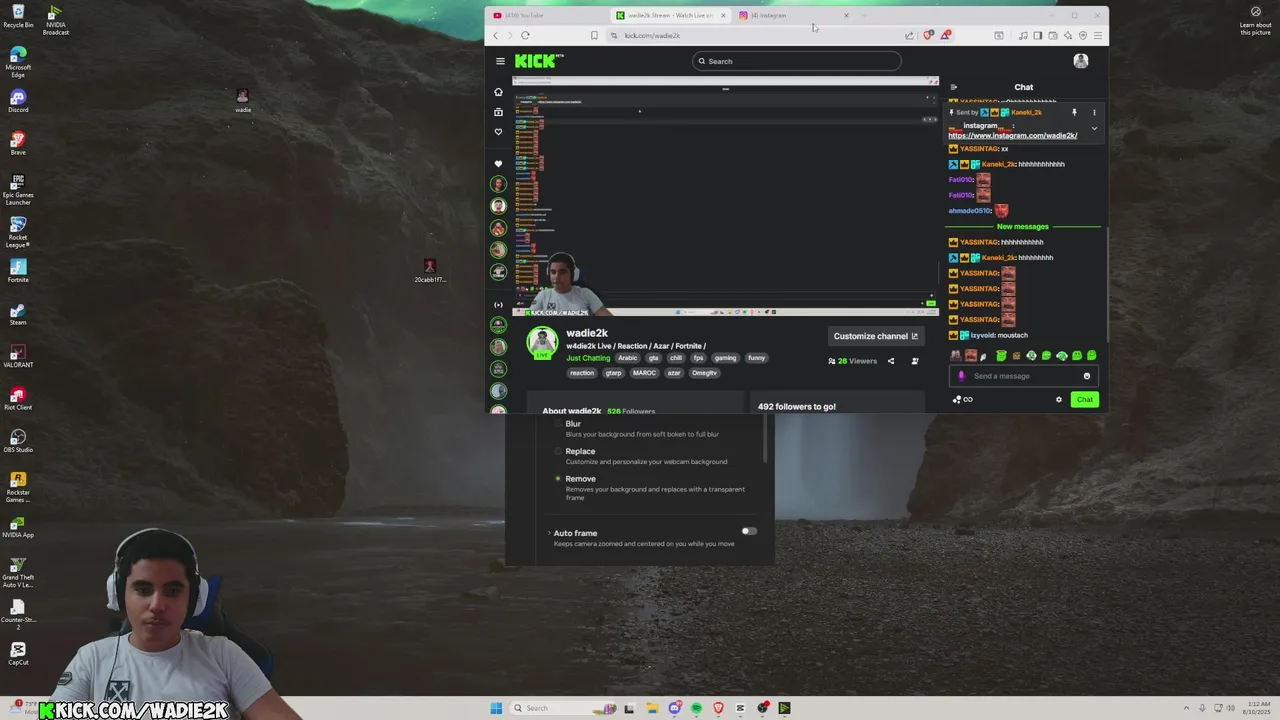Switch to wadie2k Stream Kick tab
The width and height of the screenshot is (1280, 720).
pos(670,15)
